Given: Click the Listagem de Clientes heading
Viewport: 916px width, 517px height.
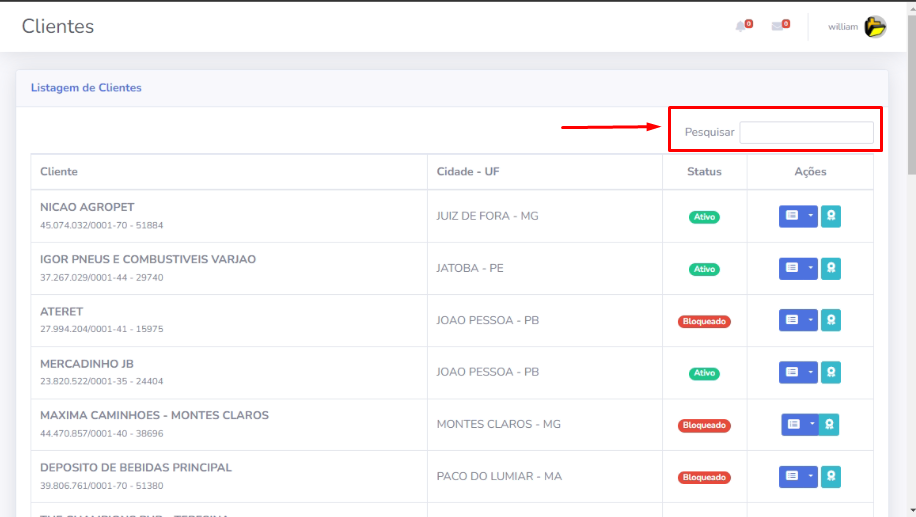Looking at the screenshot, I should [x=86, y=88].
